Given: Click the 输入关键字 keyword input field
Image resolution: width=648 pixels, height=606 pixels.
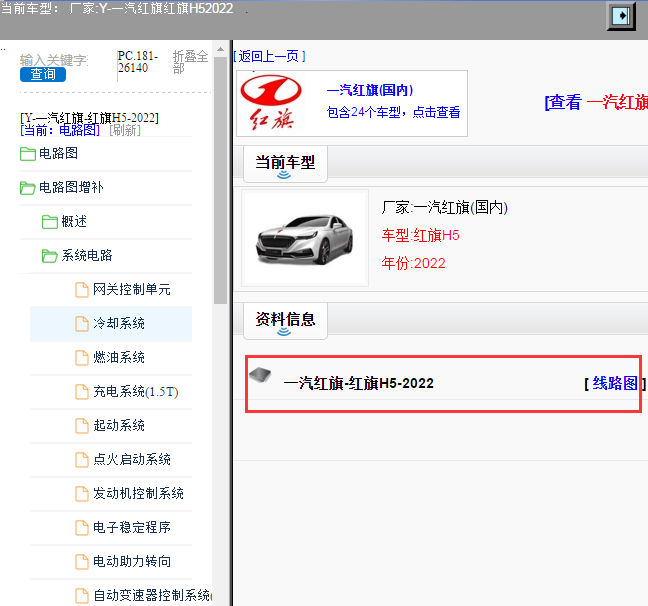Looking at the screenshot, I should tap(54, 60).
